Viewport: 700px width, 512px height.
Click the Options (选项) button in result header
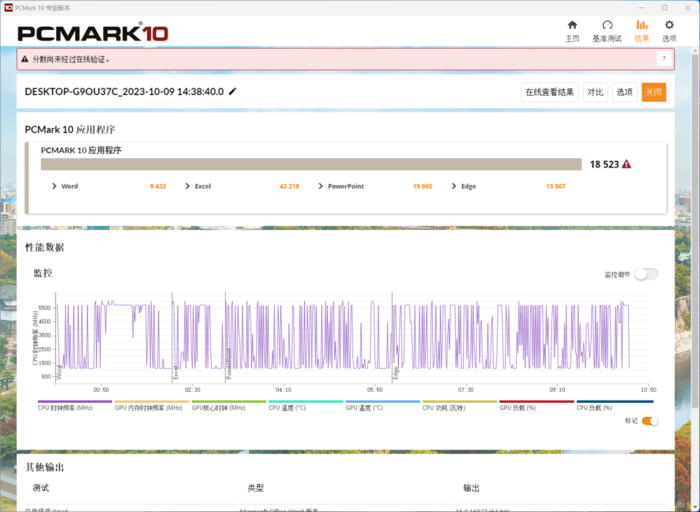(624, 92)
